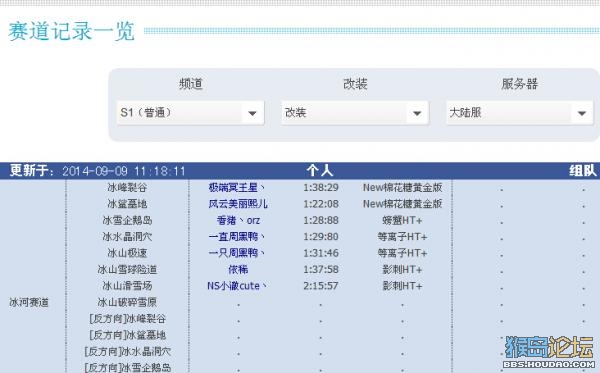
Task: Click the 冰河赛道 category label
Action: pos(29,303)
